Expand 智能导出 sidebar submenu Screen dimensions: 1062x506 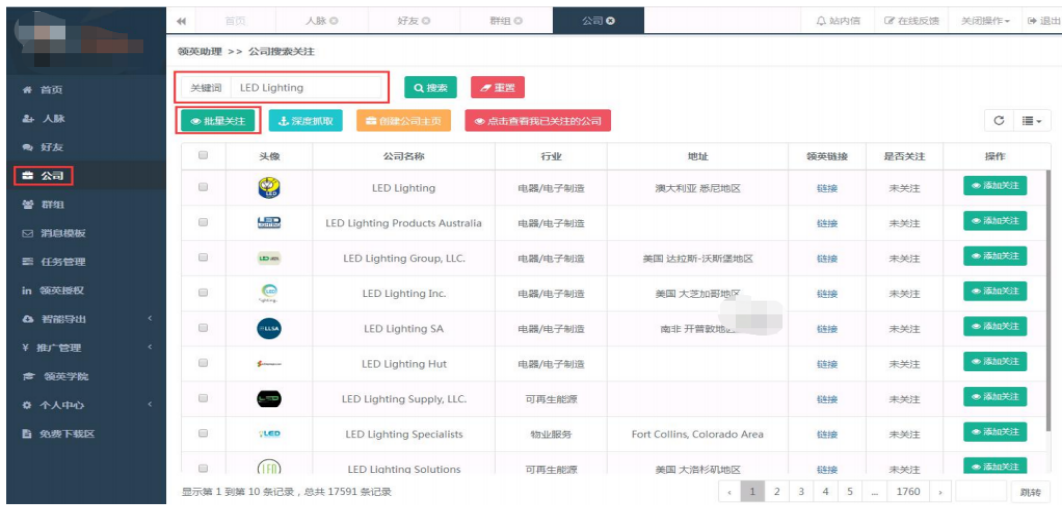tap(86, 319)
